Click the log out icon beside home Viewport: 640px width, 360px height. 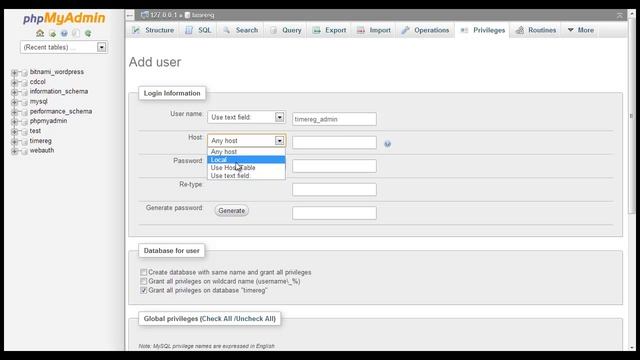coord(53,33)
